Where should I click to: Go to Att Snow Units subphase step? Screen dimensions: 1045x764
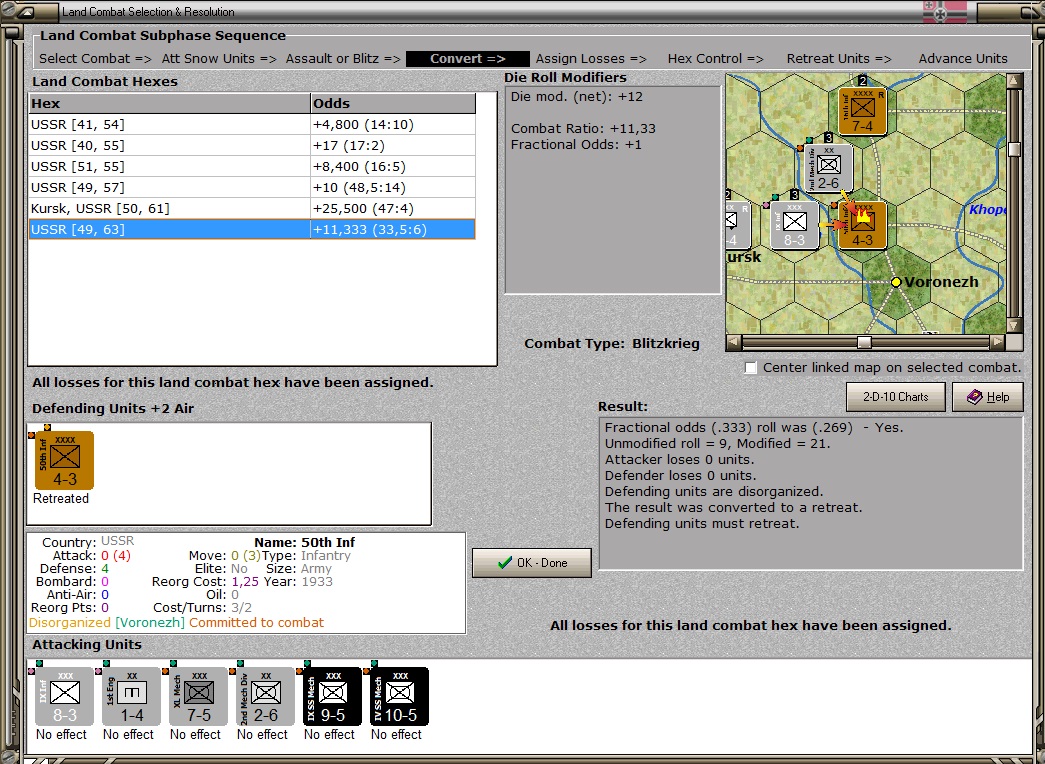(x=219, y=59)
